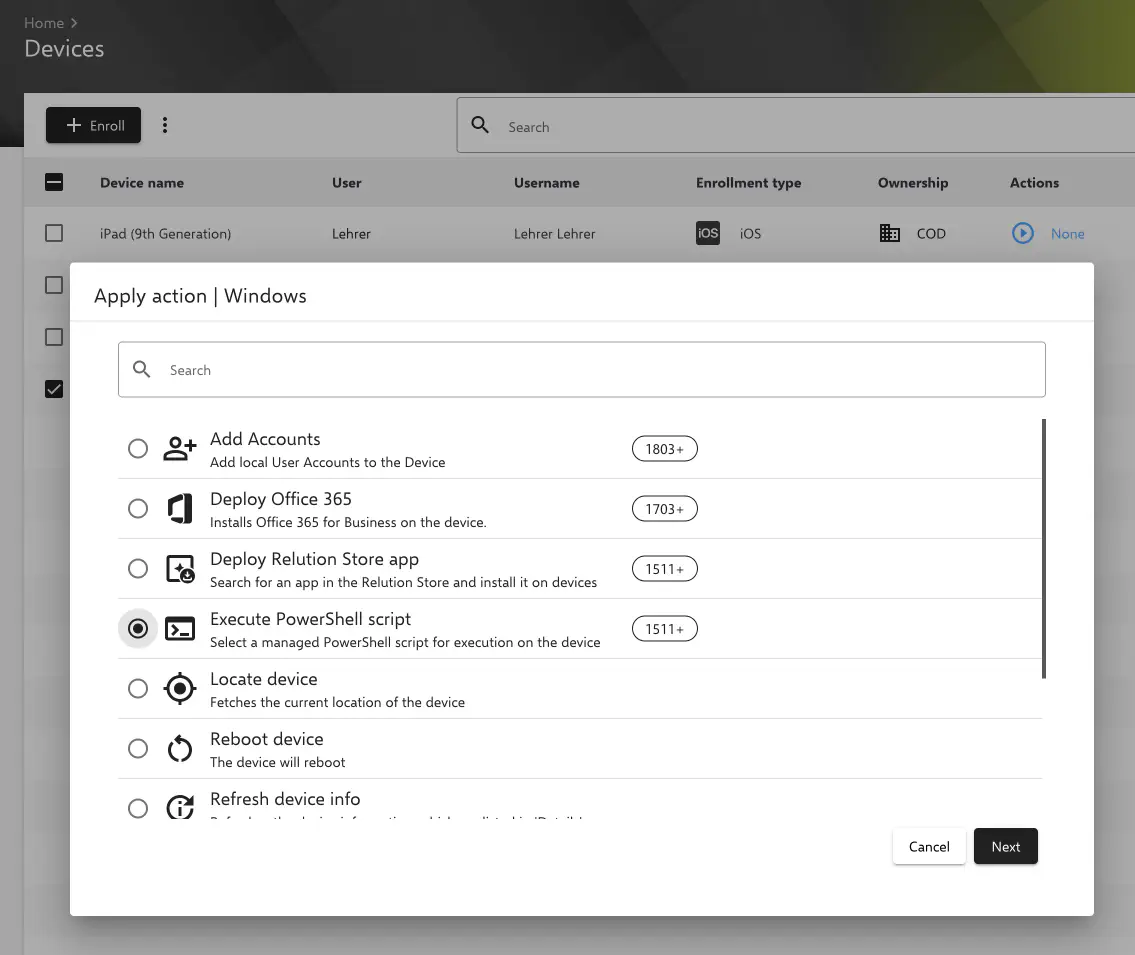Cancel the Apply action dialog
This screenshot has height=955, width=1135.
pyautogui.click(x=928, y=846)
